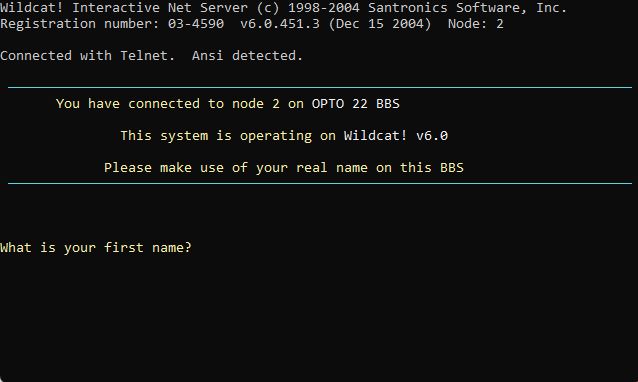
Task: Click the word 'Telnet' in the connection line
Action: 144,55
